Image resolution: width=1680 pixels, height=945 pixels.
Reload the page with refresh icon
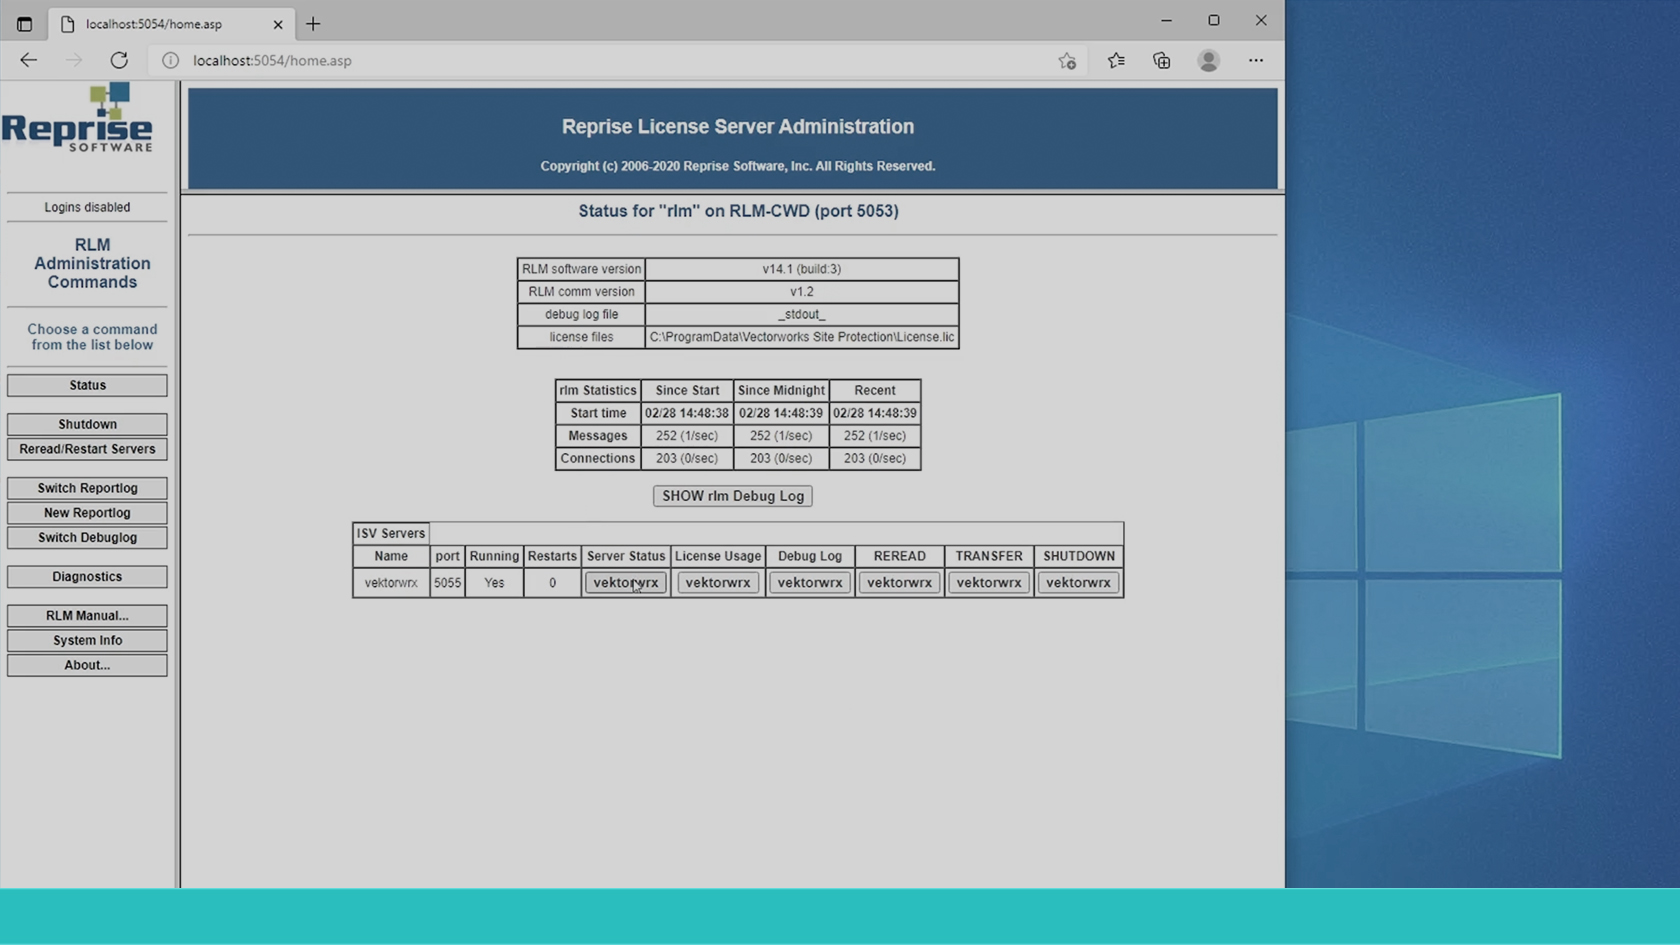pos(119,60)
